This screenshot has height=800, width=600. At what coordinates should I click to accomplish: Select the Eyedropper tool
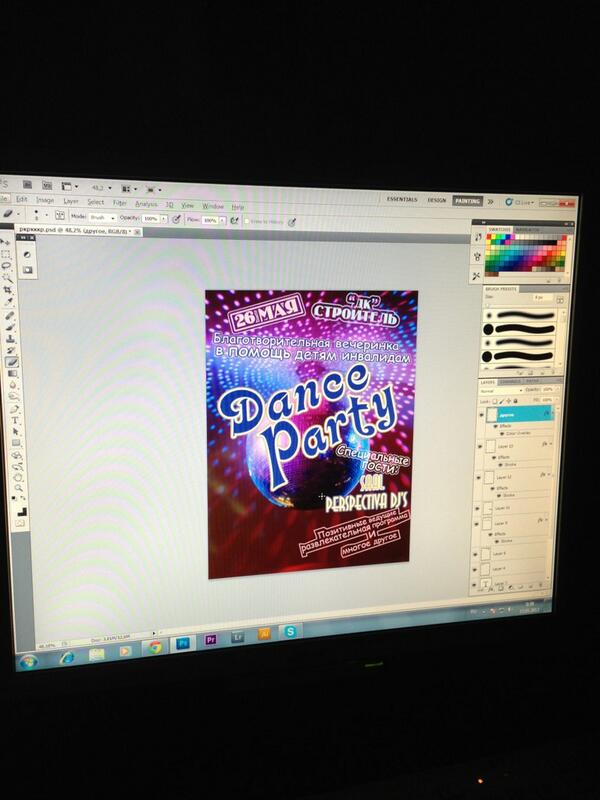(9, 303)
